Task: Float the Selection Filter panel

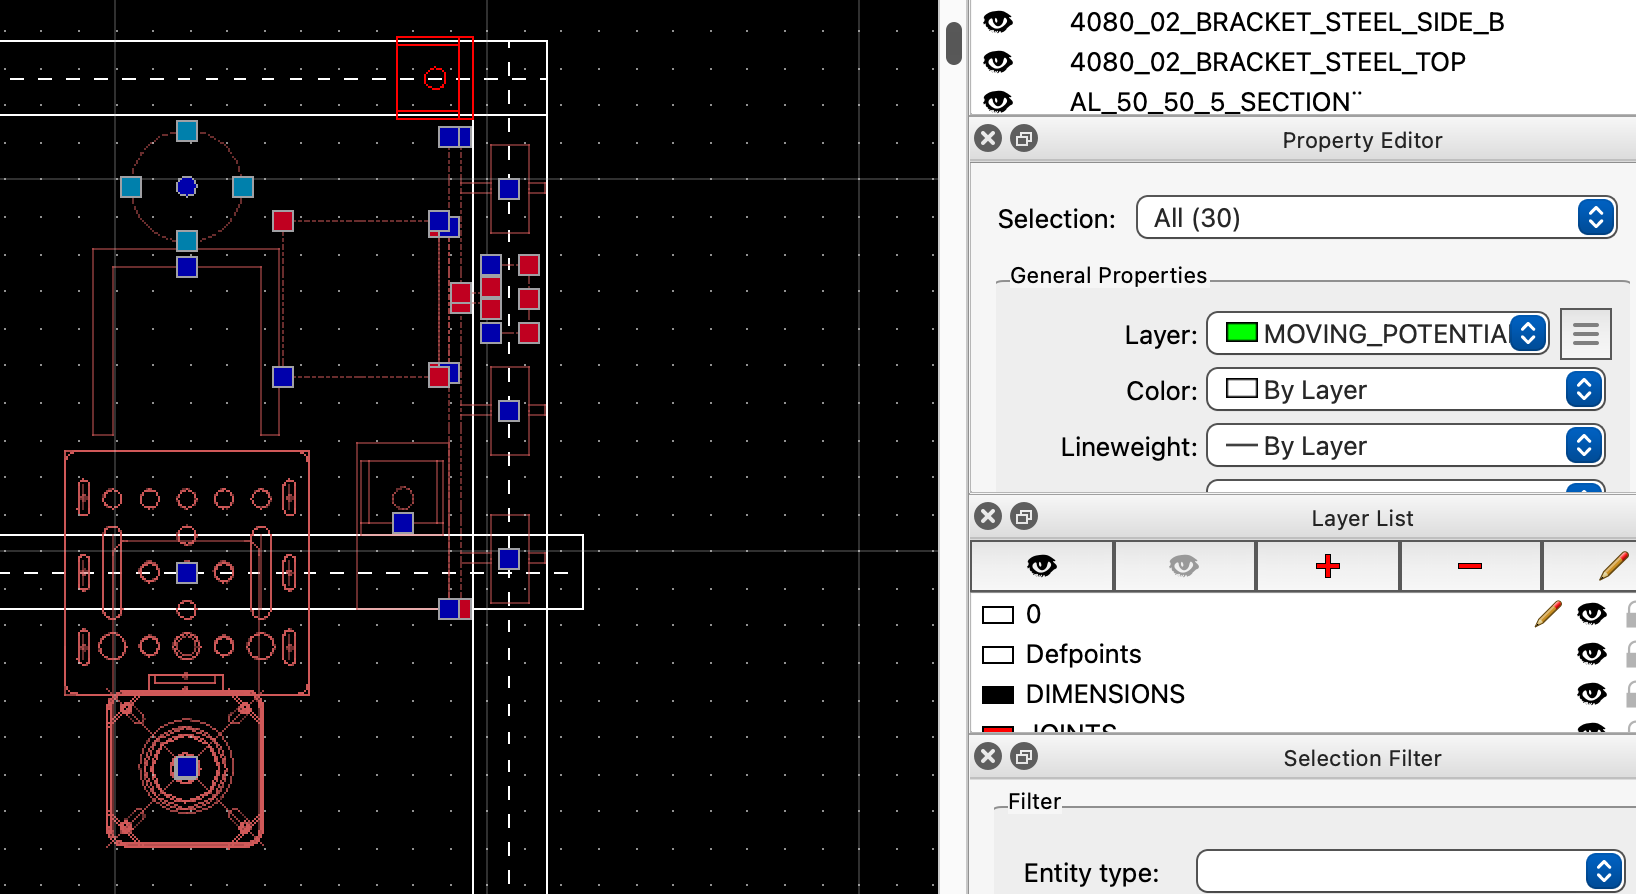Action: pyautogui.click(x=1023, y=757)
